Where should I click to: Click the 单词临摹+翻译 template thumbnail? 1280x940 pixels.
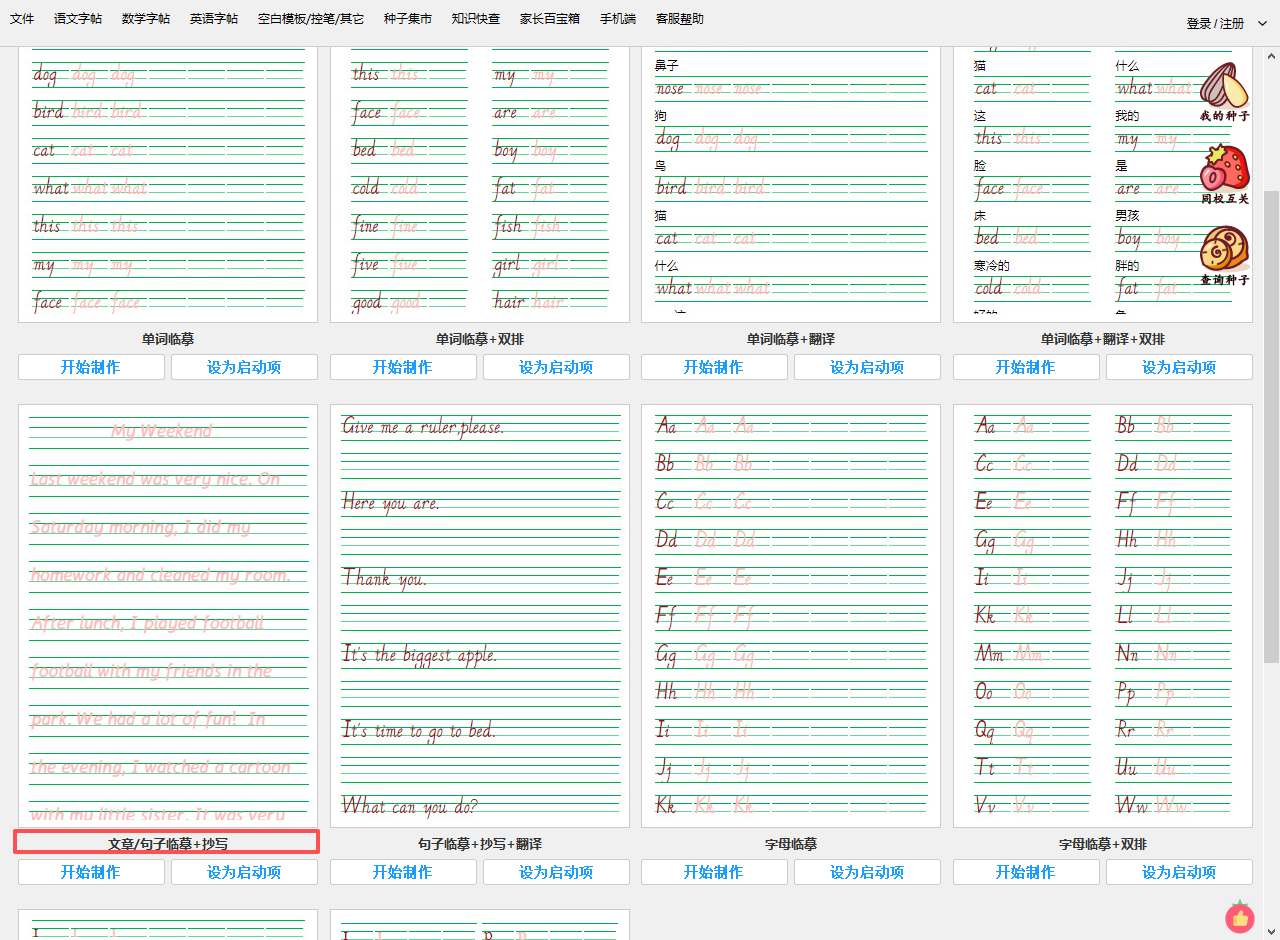tap(791, 185)
